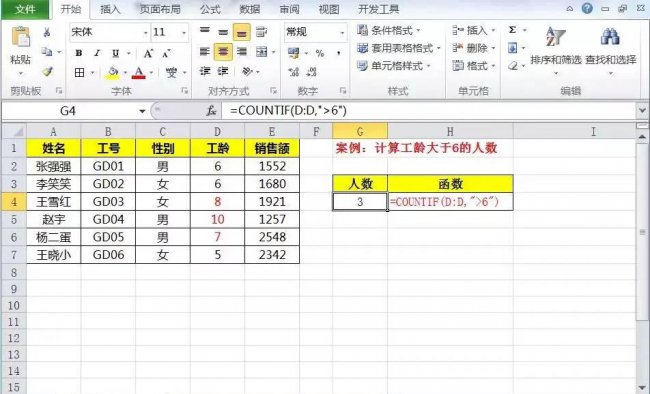Toggle Italic formatting
The width and height of the screenshot is (650, 394).
click(x=97, y=53)
